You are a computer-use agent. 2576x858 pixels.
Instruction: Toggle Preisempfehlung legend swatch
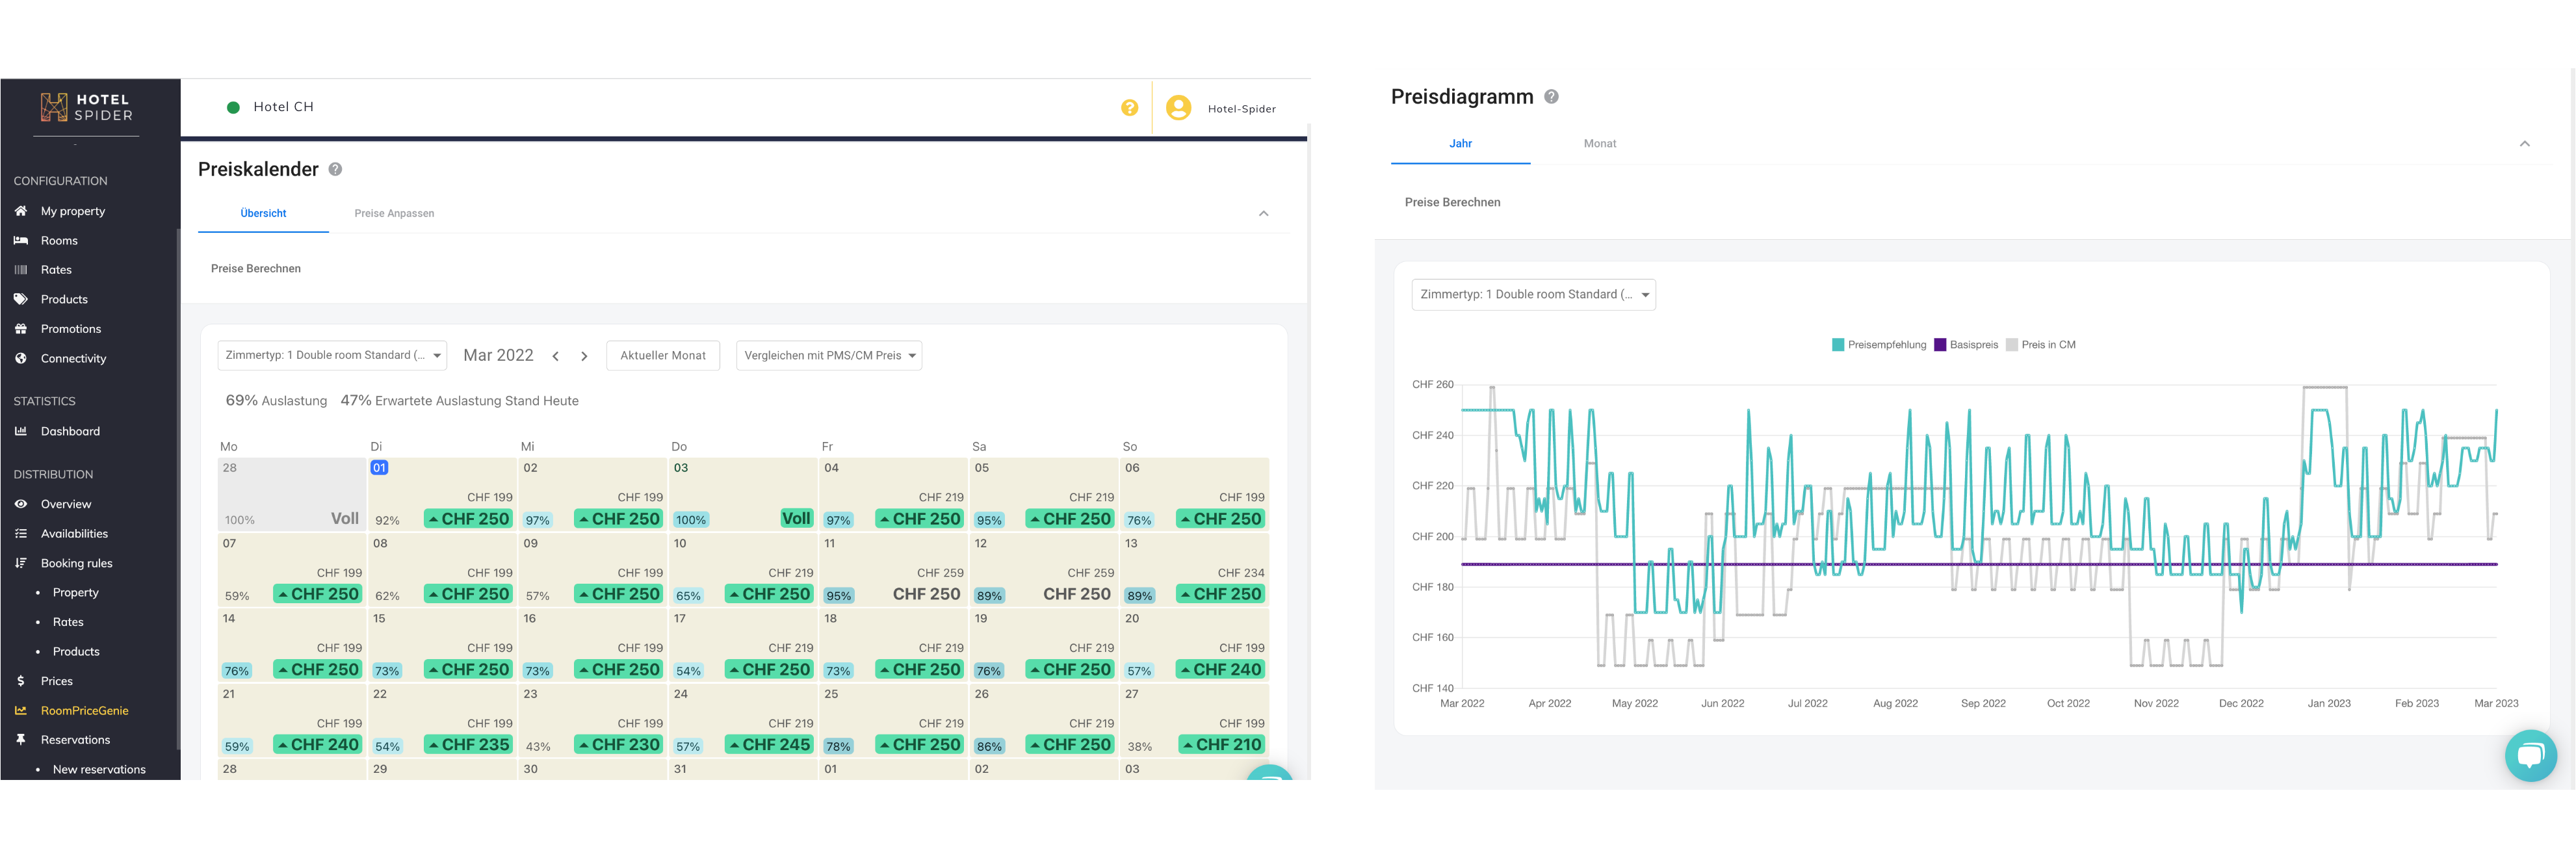click(1837, 345)
